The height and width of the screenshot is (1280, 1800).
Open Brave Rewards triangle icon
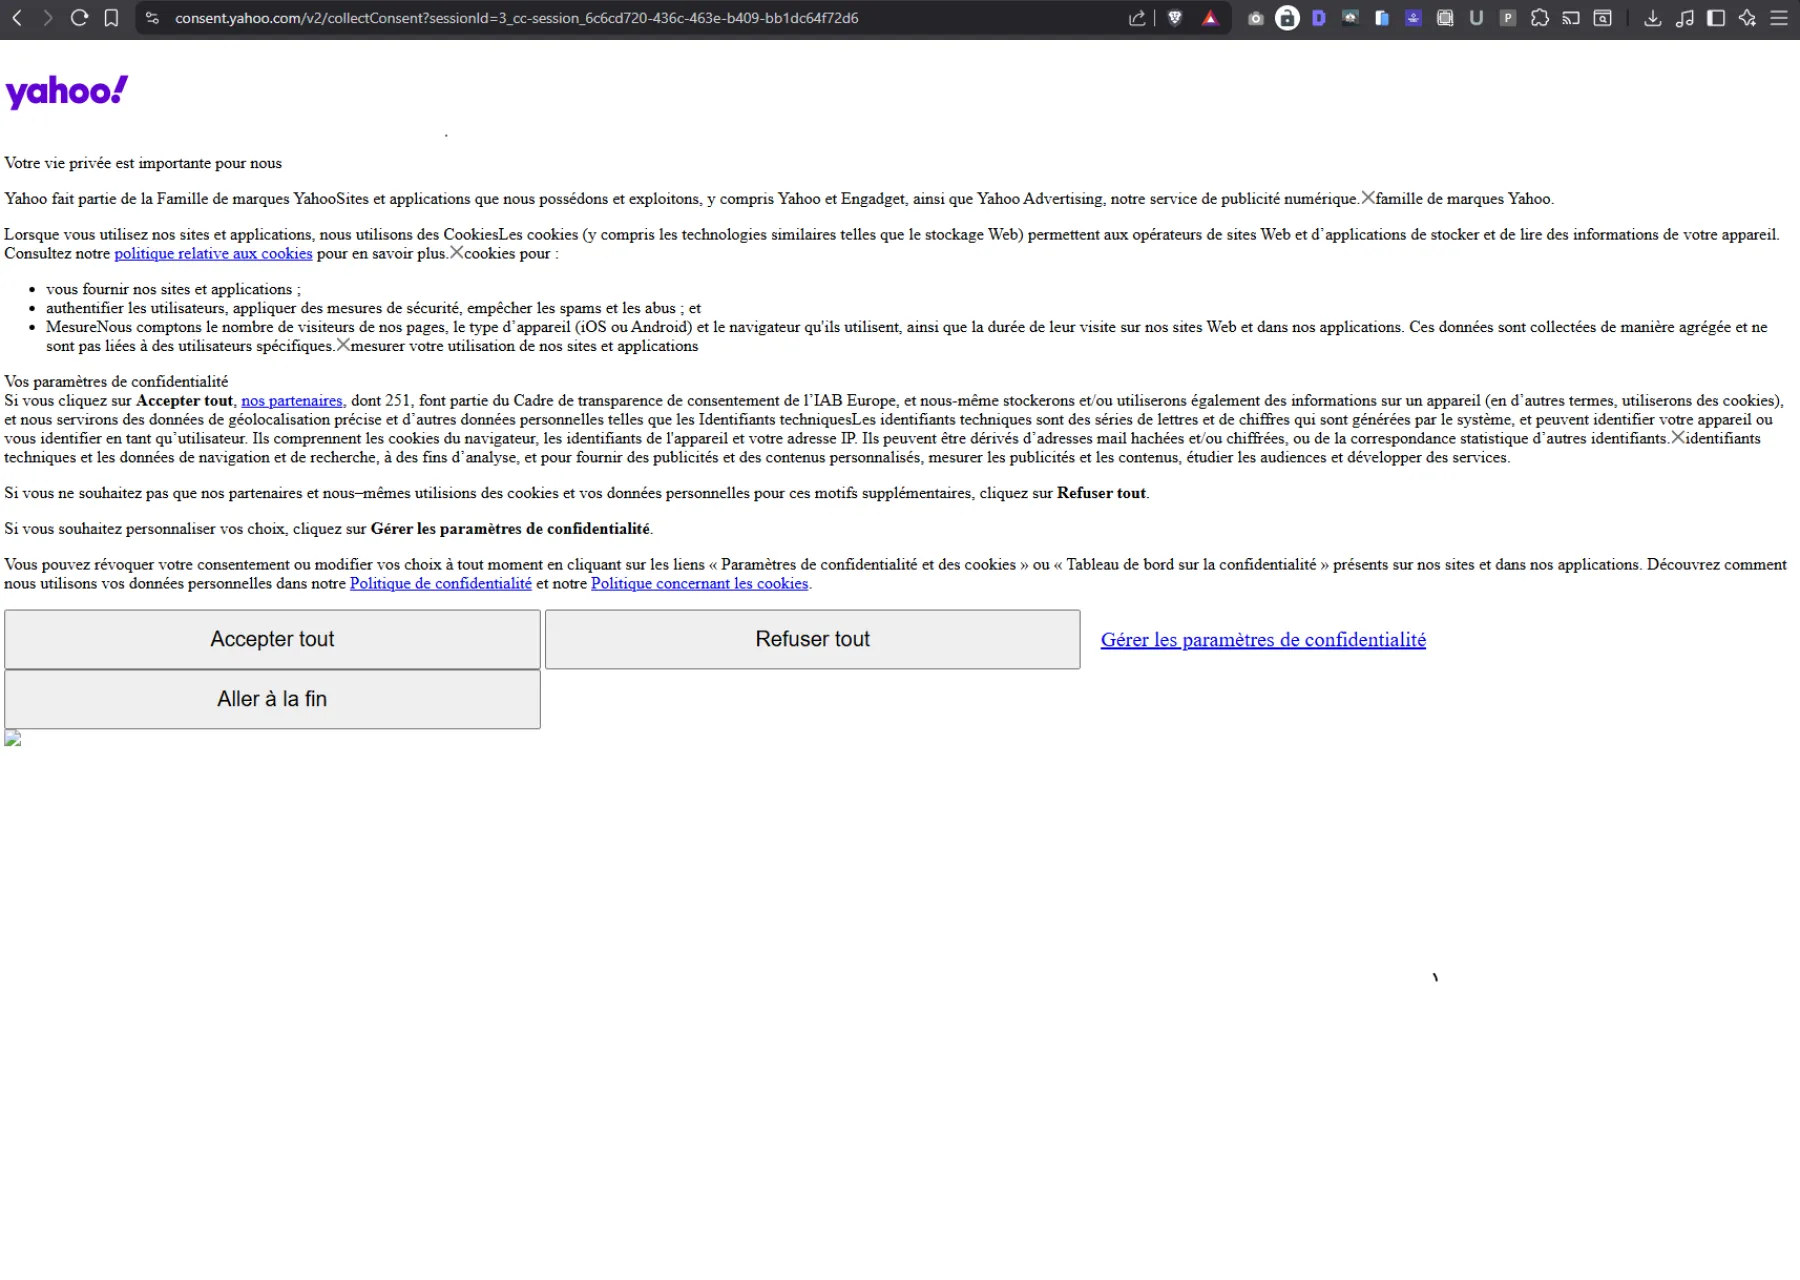(1210, 18)
